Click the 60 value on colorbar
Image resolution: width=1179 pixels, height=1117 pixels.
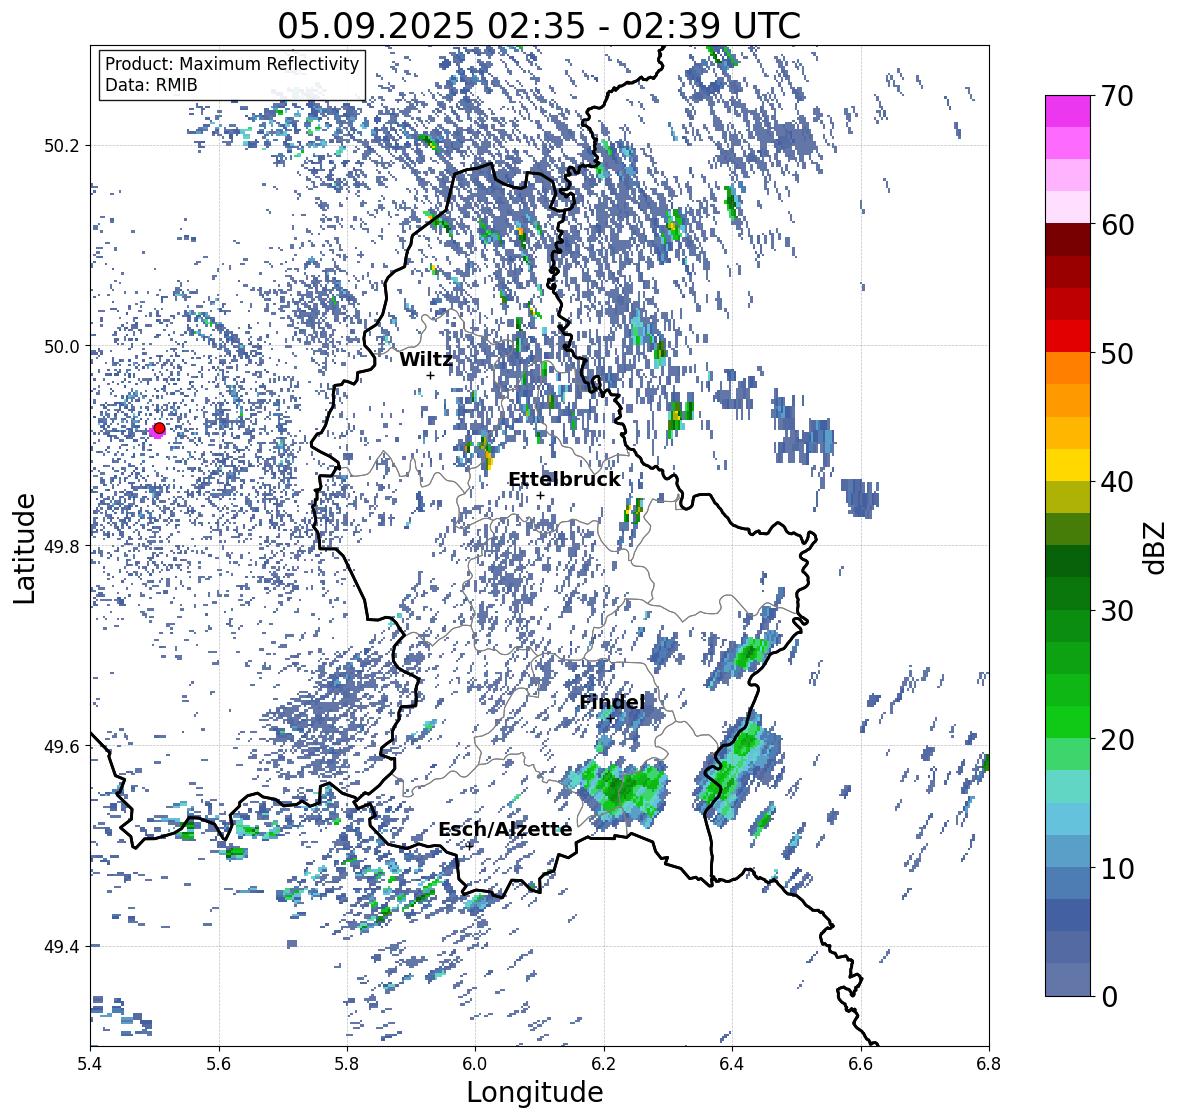(x=1116, y=225)
